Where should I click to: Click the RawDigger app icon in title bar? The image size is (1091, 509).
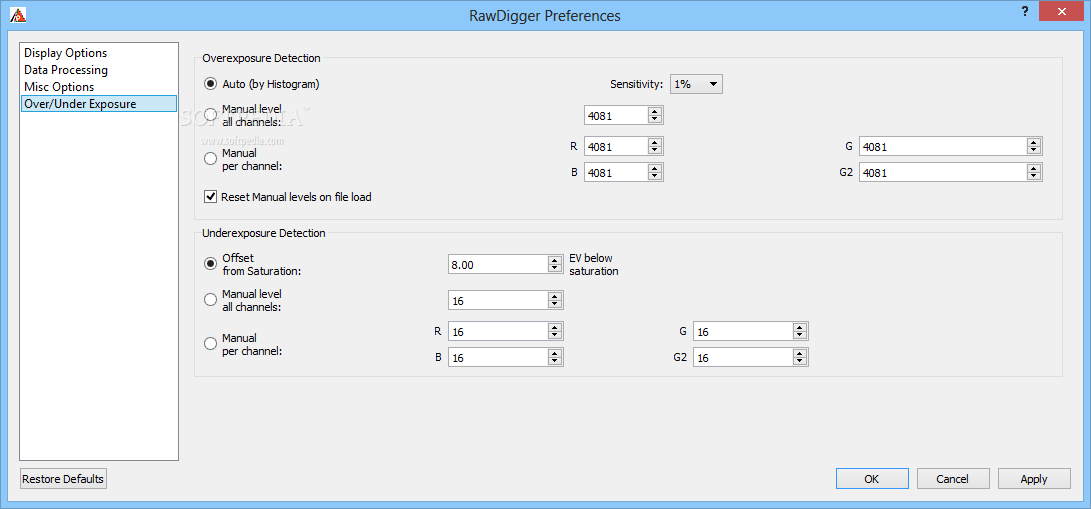click(19, 13)
